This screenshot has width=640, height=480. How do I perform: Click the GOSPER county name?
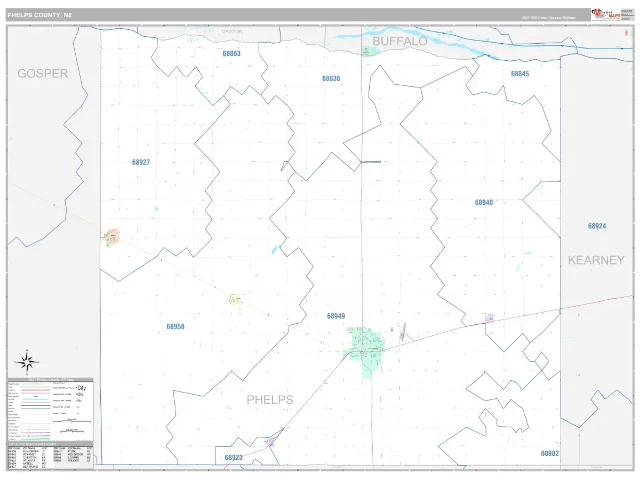[42, 73]
